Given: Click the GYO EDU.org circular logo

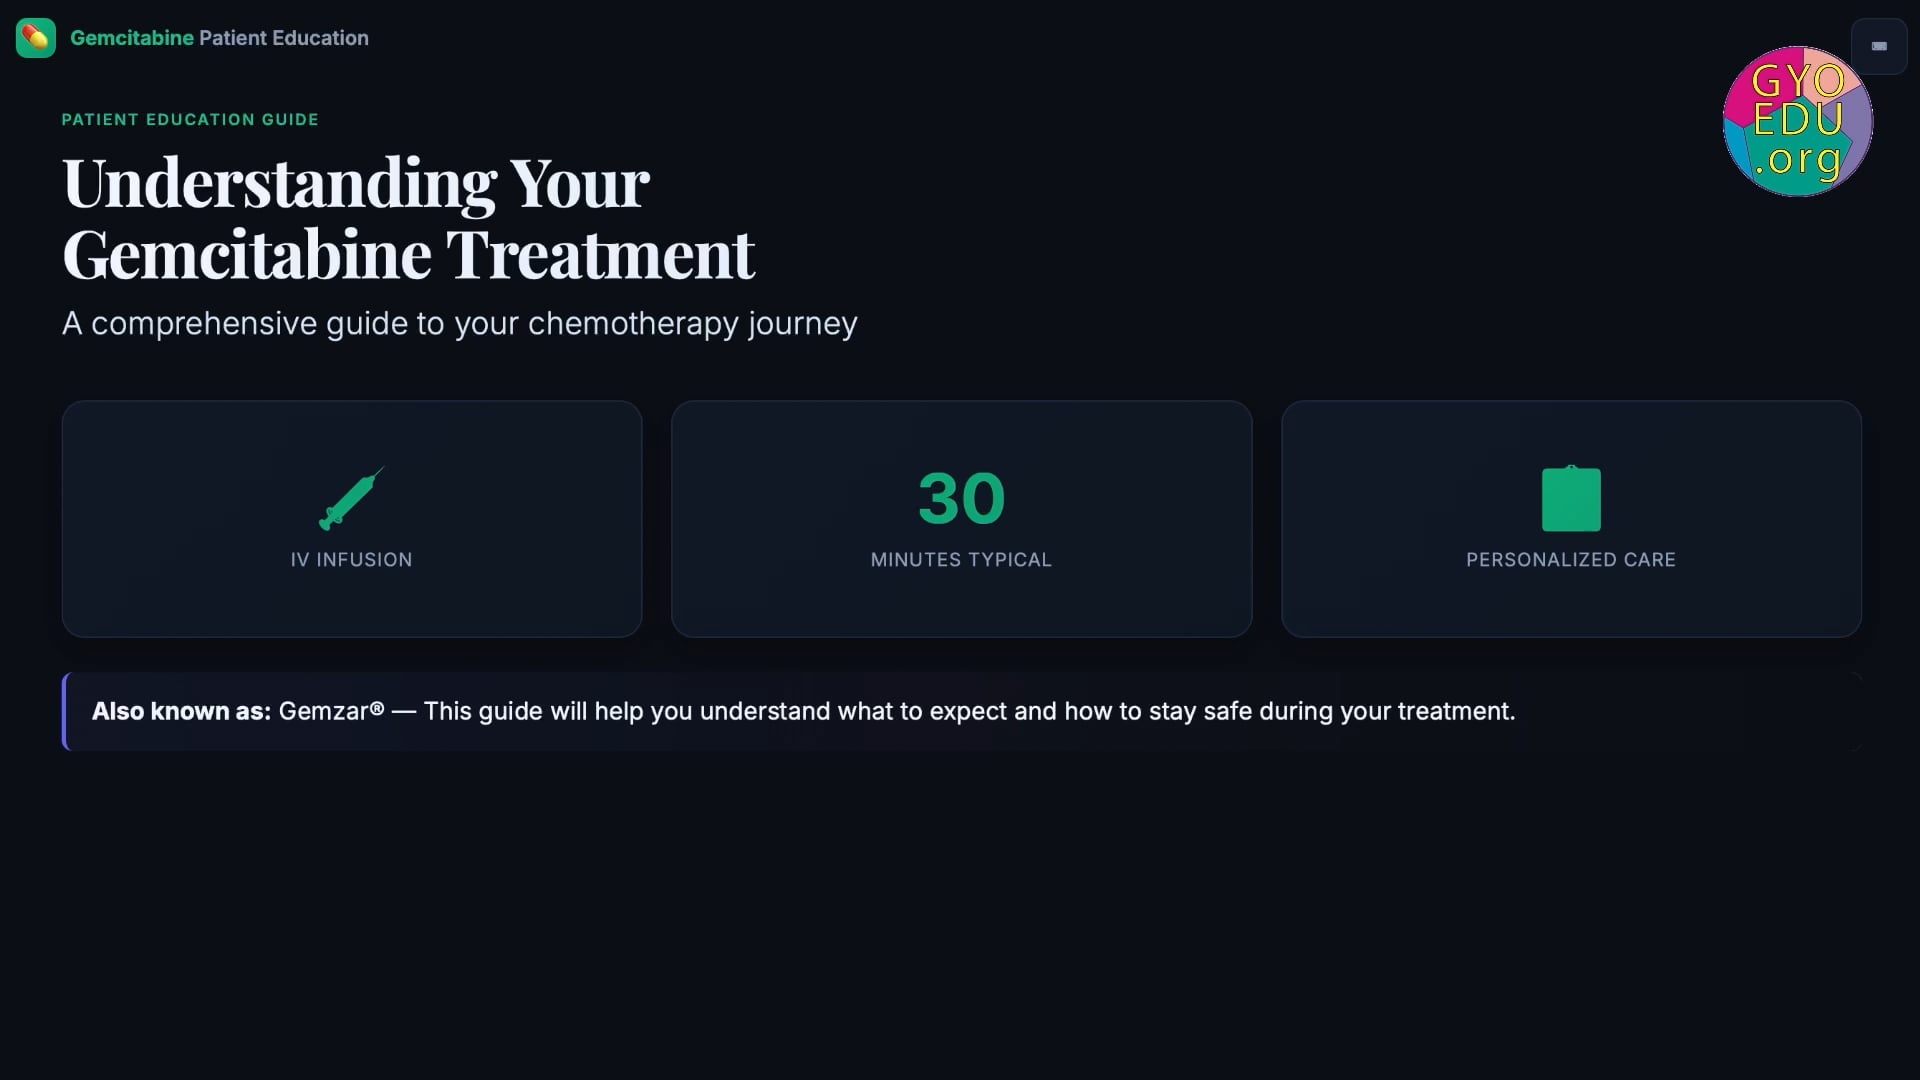Looking at the screenshot, I should click(1797, 121).
